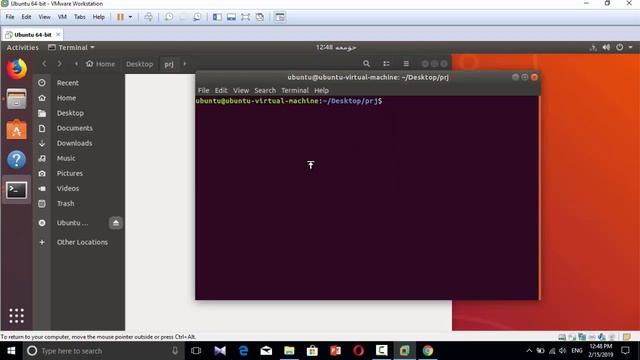Open VMware snapshot manager icon

(x=197, y=17)
